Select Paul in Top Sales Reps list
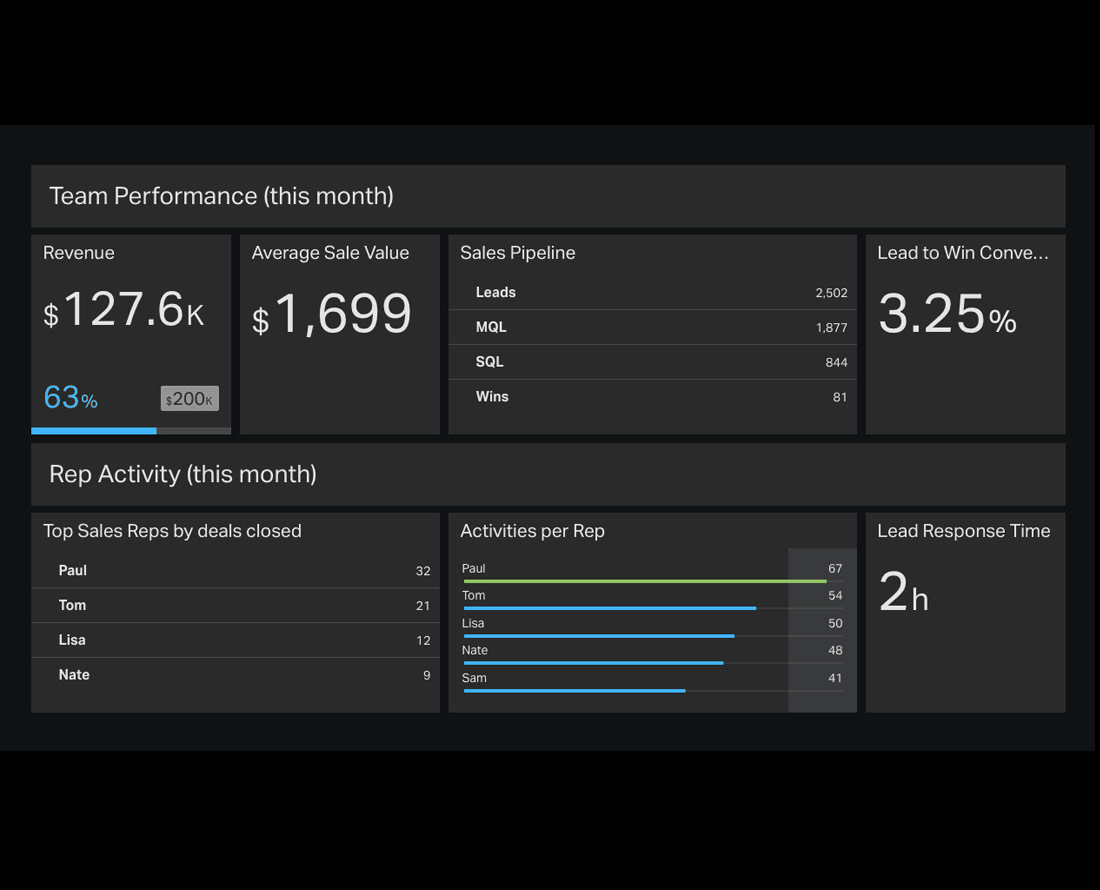The width and height of the screenshot is (1100, 890). (235, 571)
